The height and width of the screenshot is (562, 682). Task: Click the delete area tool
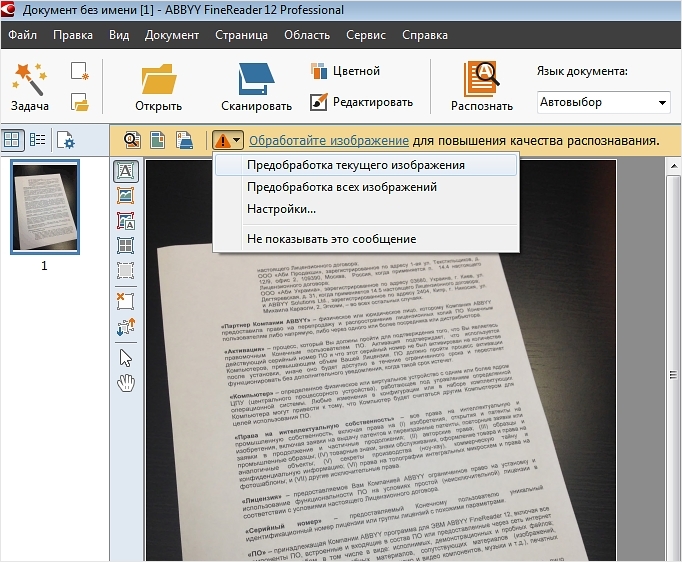pyautogui.click(x=126, y=301)
